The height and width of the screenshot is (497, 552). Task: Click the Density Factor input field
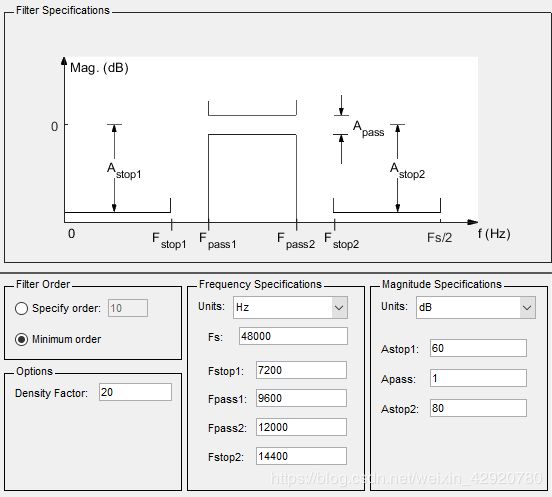135,392
